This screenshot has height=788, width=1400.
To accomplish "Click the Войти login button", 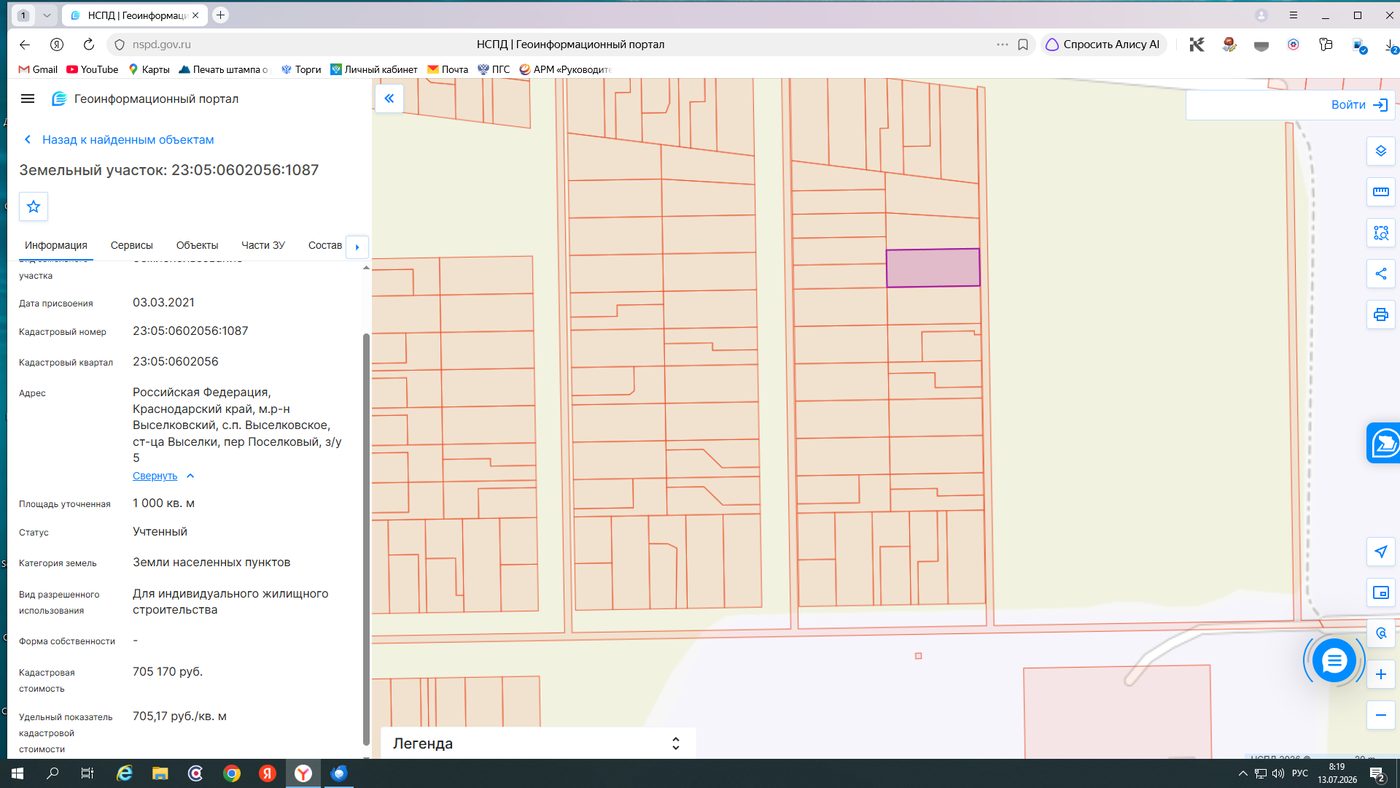I will (1360, 105).
